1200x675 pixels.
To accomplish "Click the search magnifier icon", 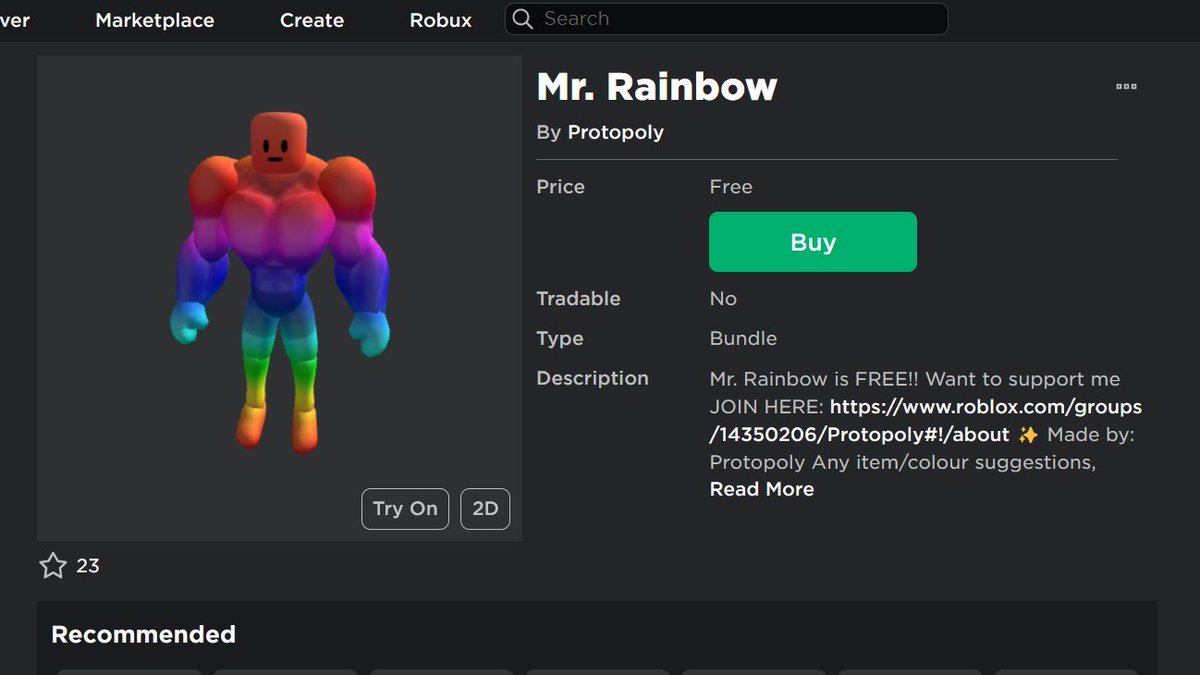I will pos(522,19).
